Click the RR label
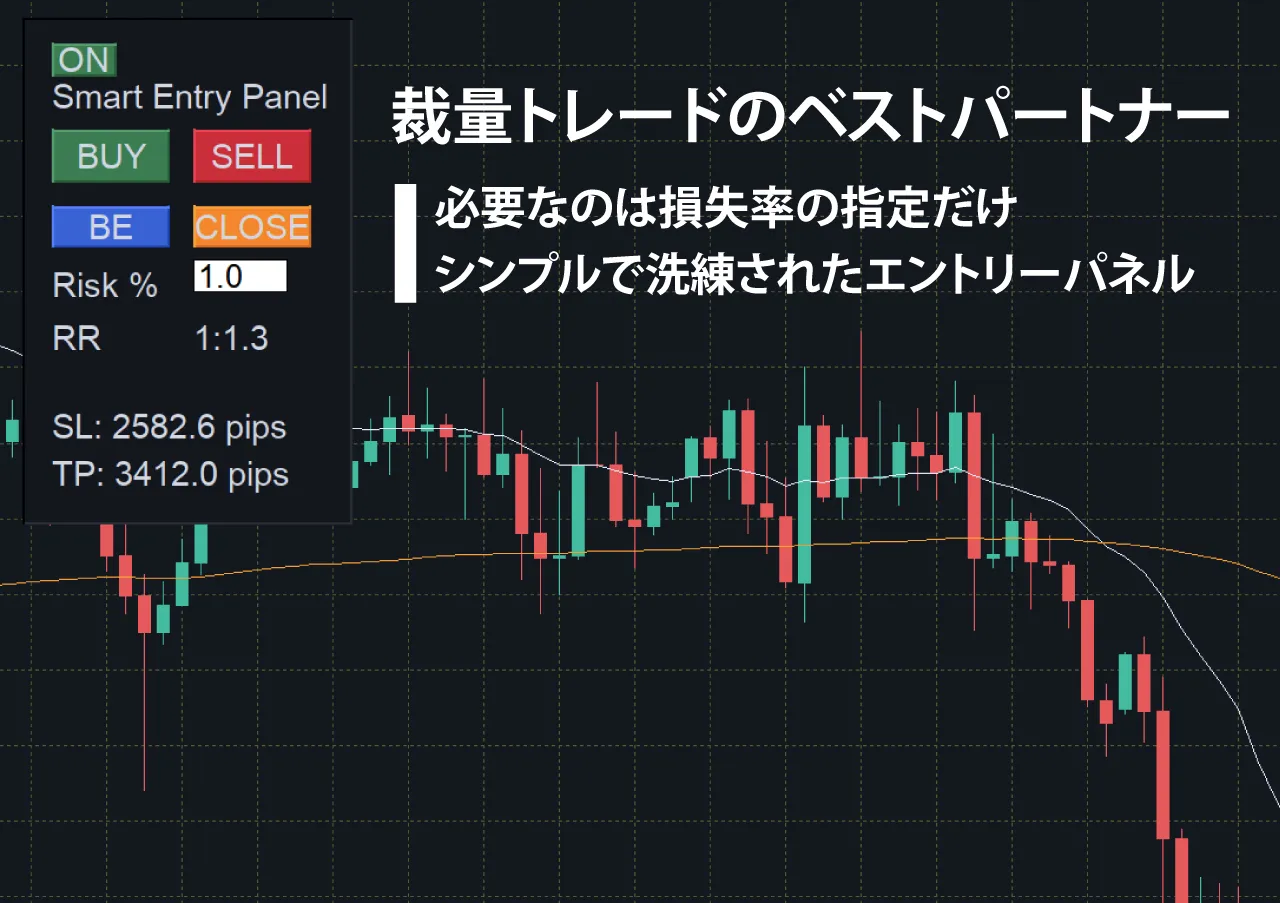The width and height of the screenshot is (1280, 903). [77, 338]
